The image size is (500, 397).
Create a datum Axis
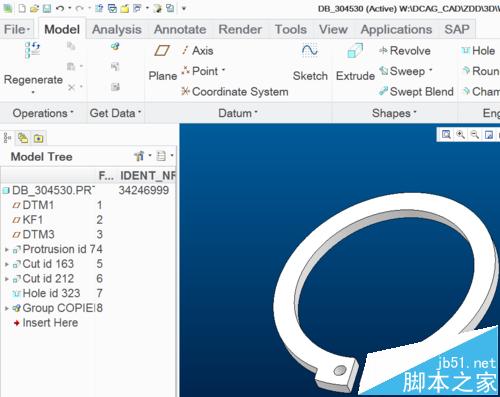[197, 51]
